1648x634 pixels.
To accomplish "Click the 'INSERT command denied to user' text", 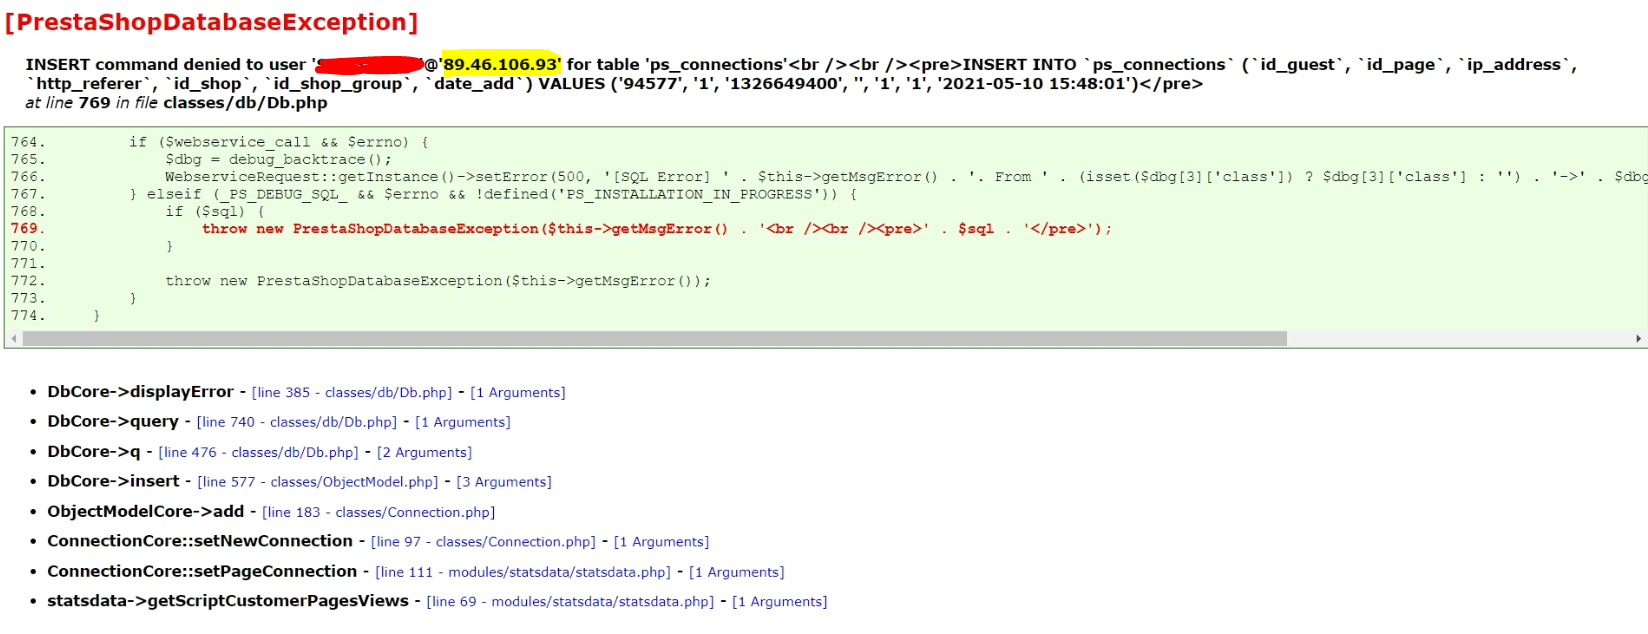I will pos(166,64).
